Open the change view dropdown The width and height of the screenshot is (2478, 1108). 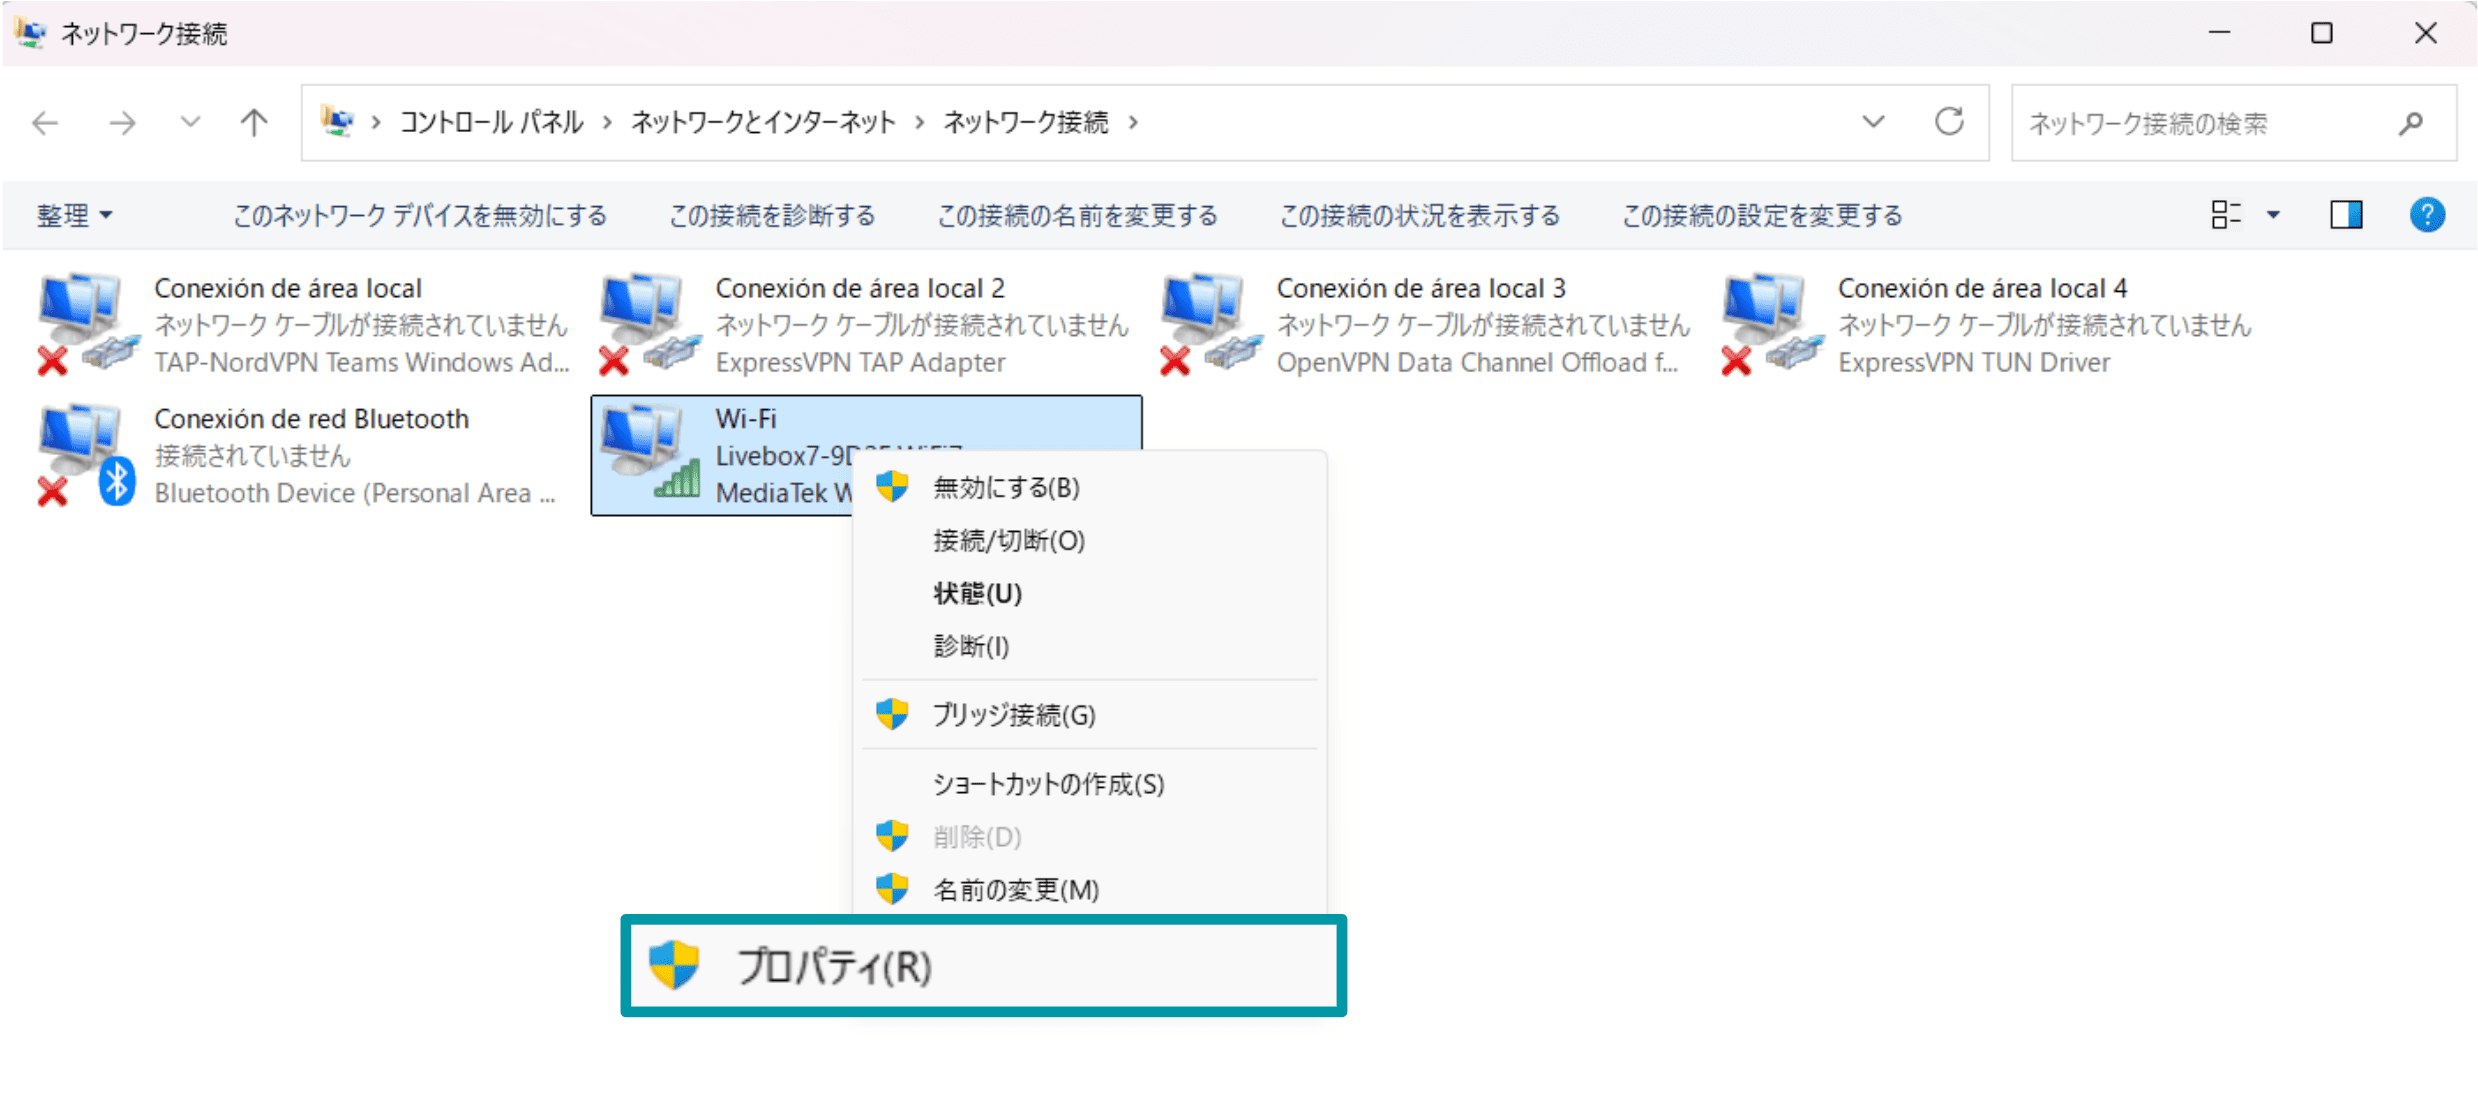tap(2243, 214)
